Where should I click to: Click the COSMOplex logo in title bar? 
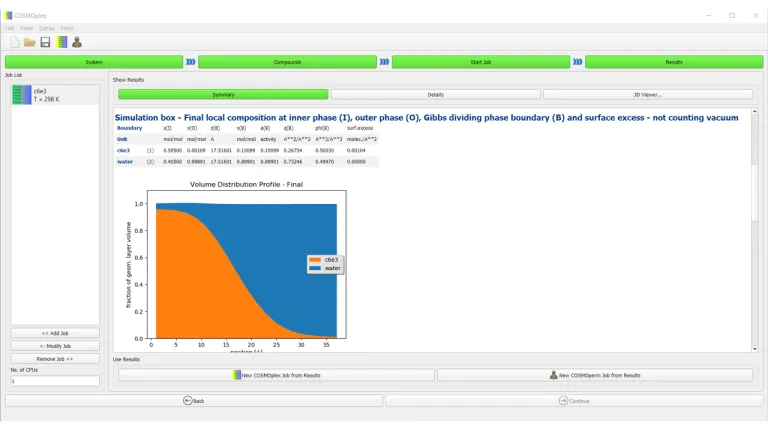pos(8,16)
